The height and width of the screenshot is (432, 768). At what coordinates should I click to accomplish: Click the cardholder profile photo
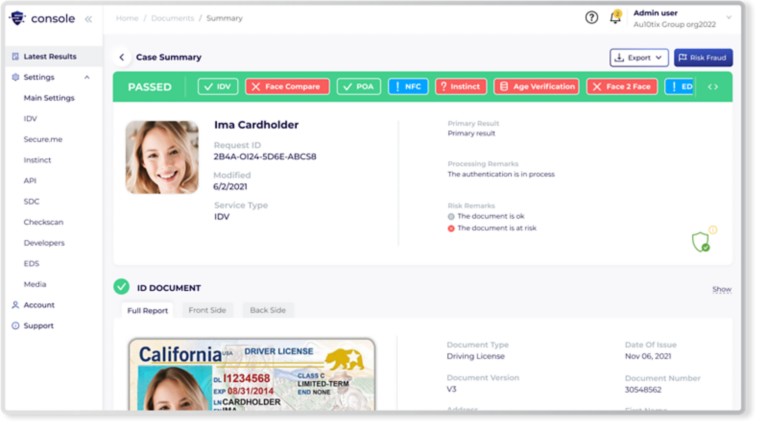click(x=162, y=157)
